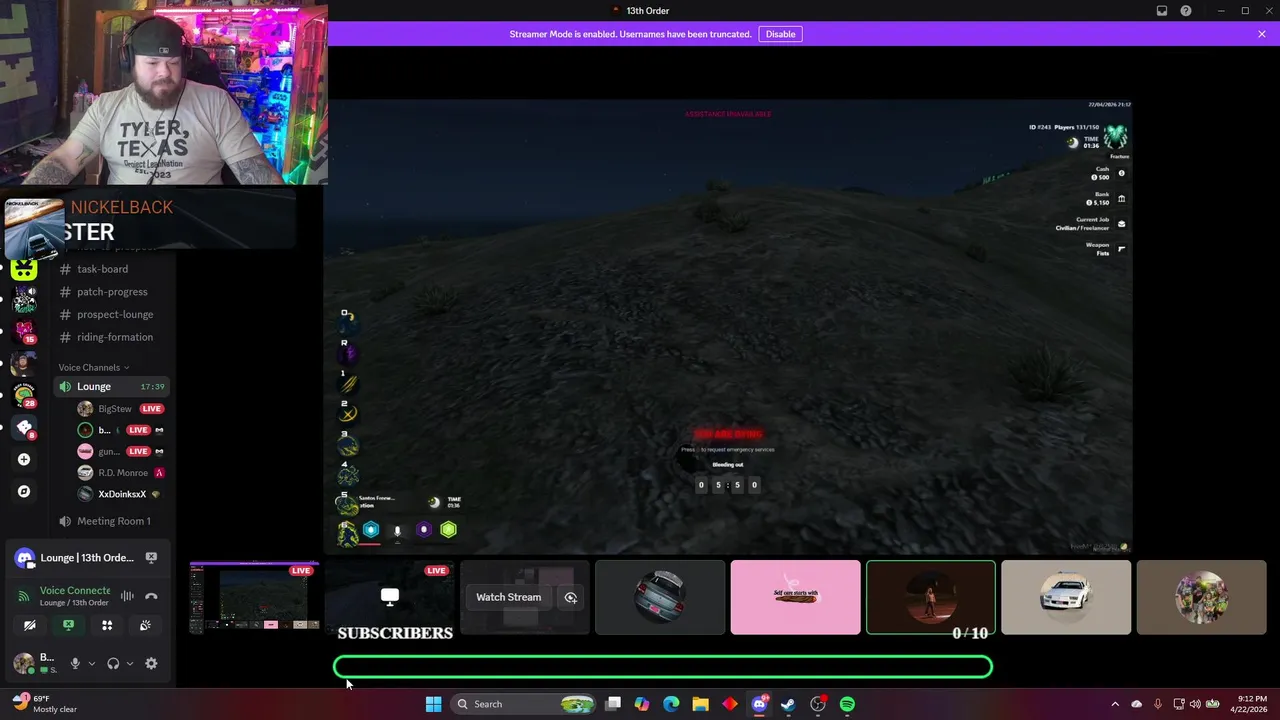Select the pink 'Self care' participant tile
Screen dimensions: 1280x720
[795, 597]
